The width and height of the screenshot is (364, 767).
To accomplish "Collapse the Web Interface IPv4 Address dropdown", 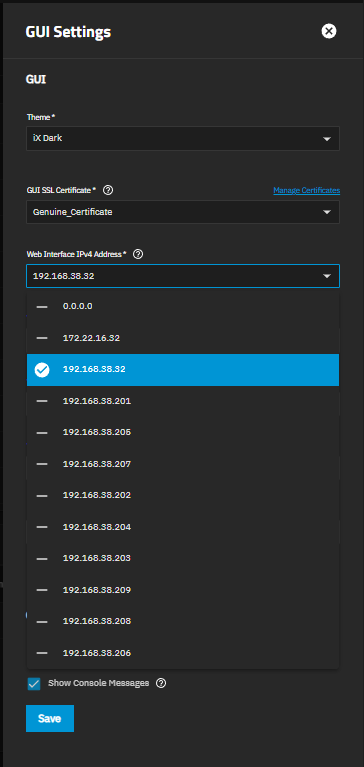I will (x=182, y=276).
